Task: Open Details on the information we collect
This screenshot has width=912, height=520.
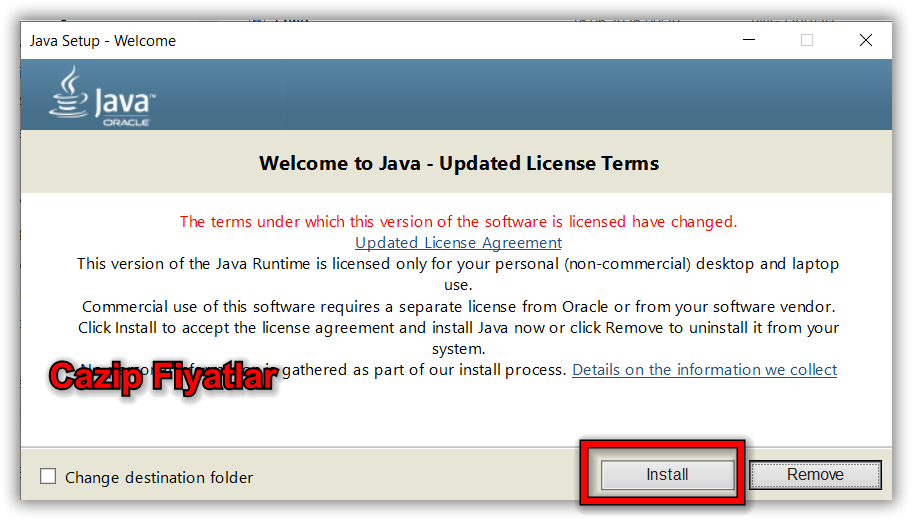Action: (704, 369)
